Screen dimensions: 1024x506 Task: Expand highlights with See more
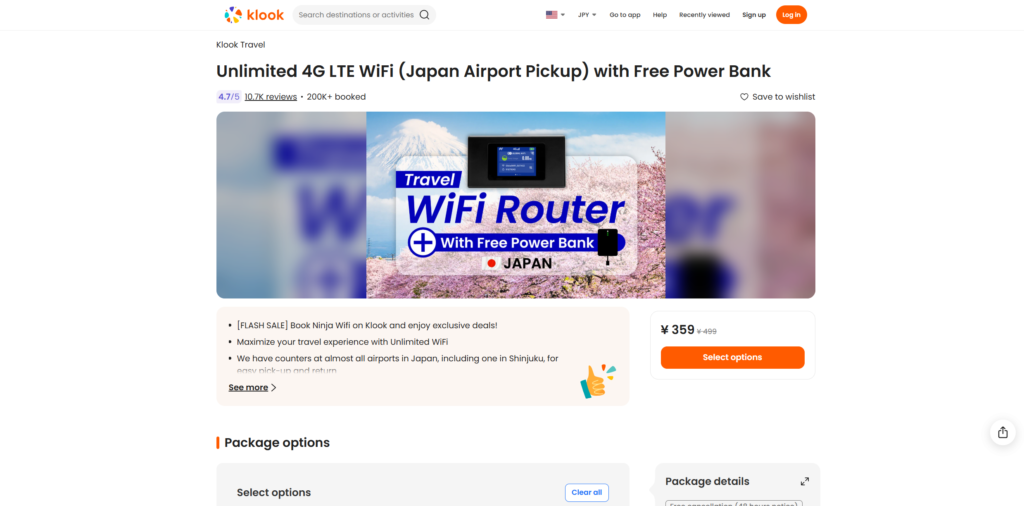coord(252,388)
